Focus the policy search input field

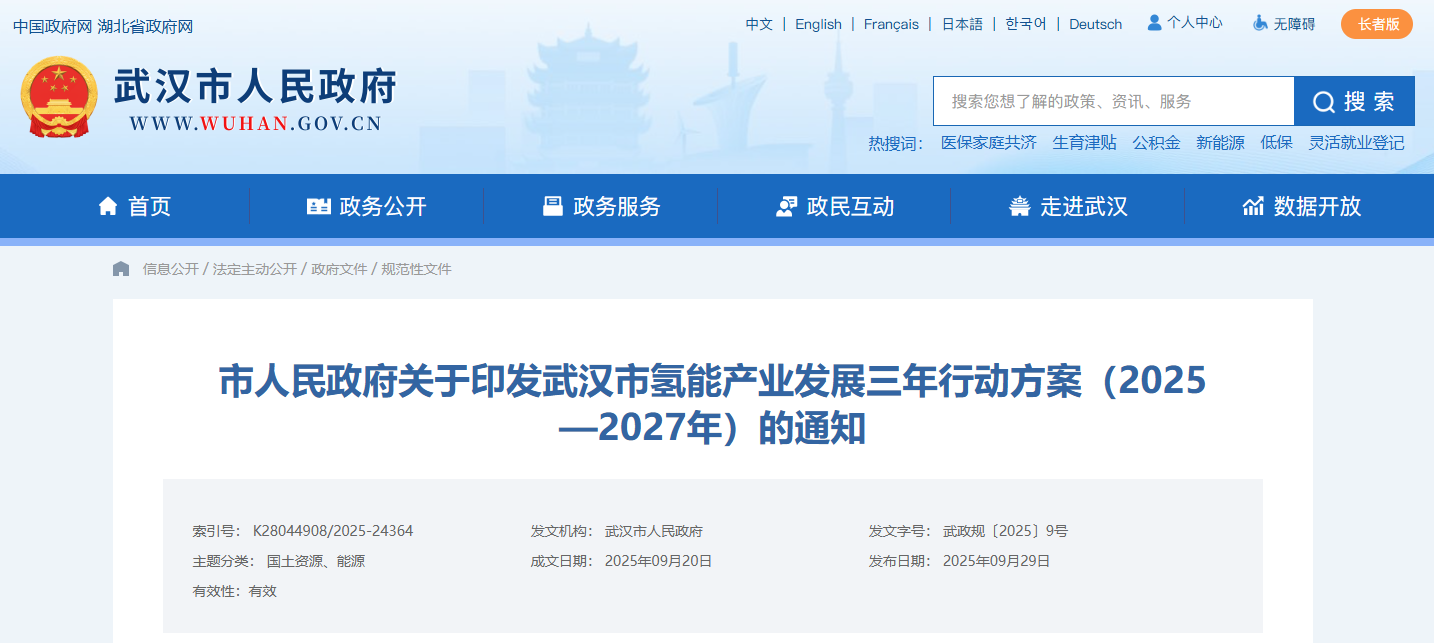click(x=1112, y=101)
